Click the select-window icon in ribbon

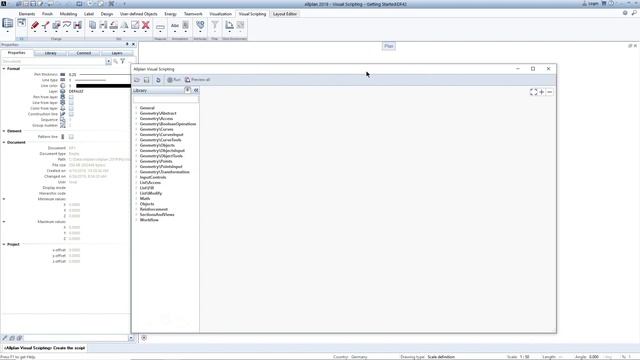coord(21,23)
